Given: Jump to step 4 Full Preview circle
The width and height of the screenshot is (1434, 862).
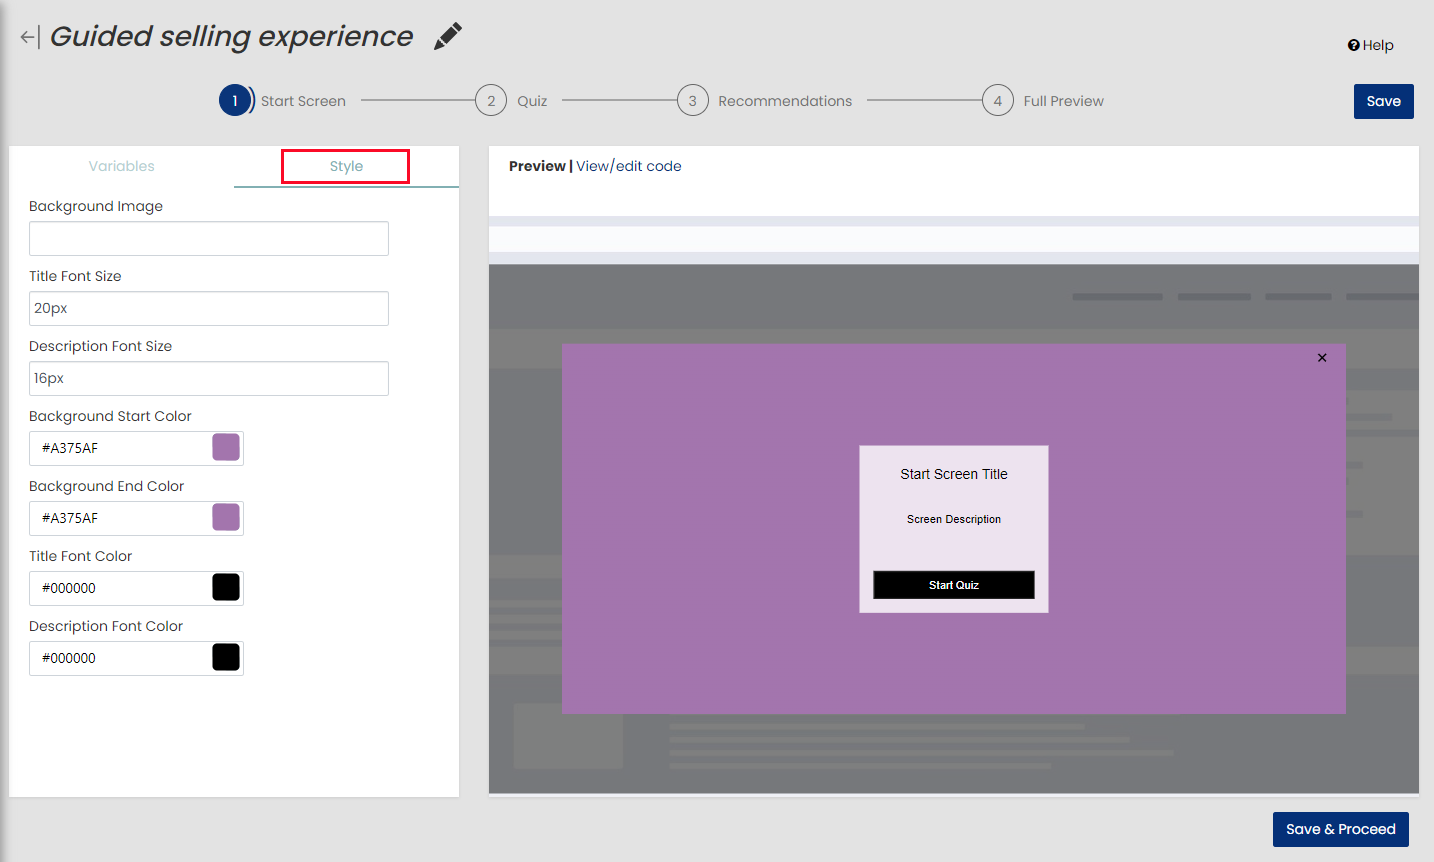Looking at the screenshot, I should tap(998, 101).
